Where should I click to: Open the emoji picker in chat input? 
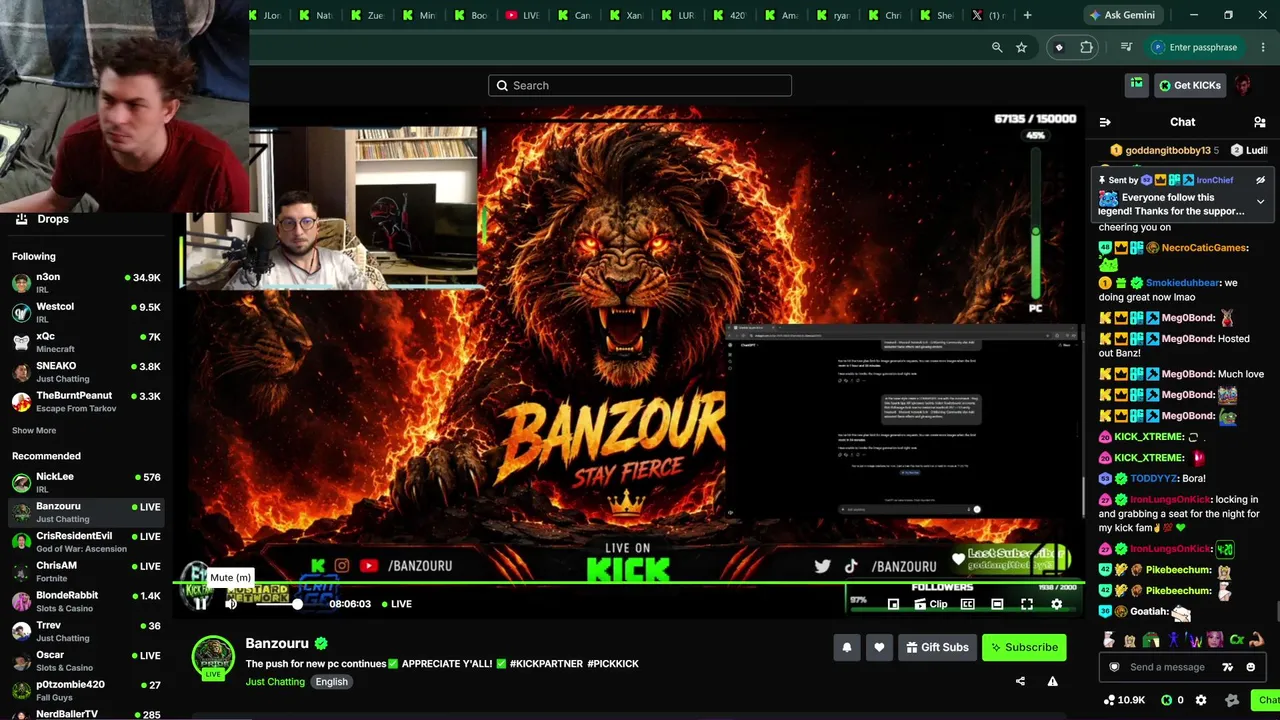1250,667
